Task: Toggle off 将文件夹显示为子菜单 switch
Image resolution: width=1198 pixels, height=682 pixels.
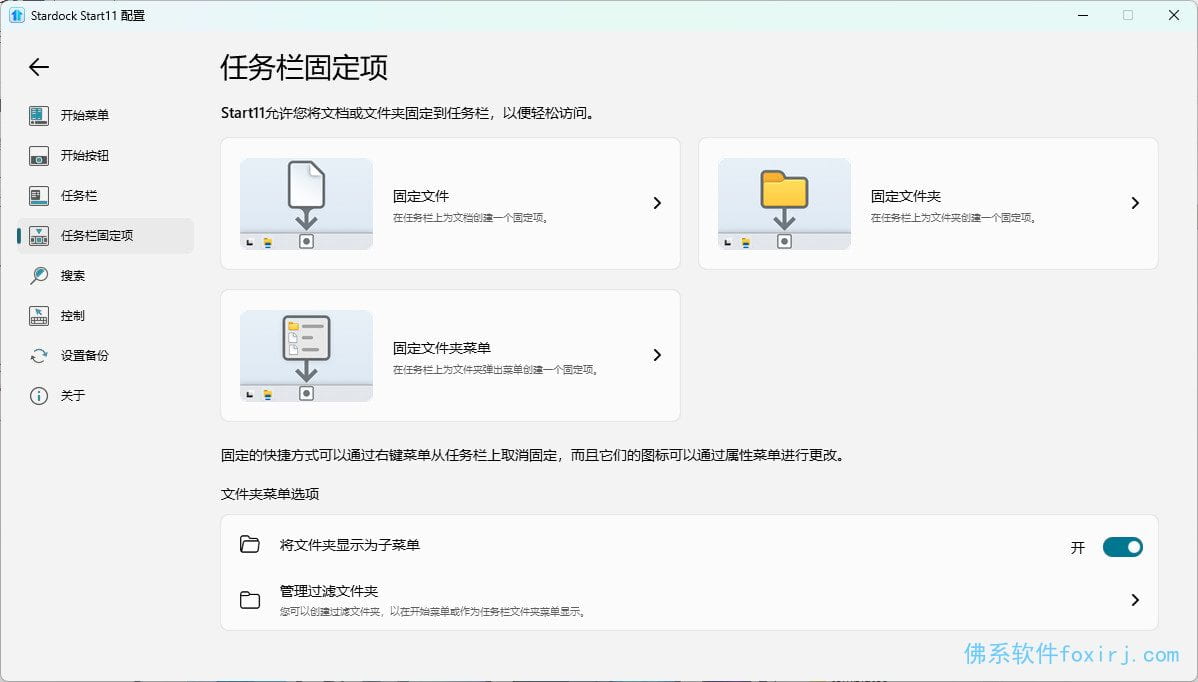Action: tap(1122, 547)
